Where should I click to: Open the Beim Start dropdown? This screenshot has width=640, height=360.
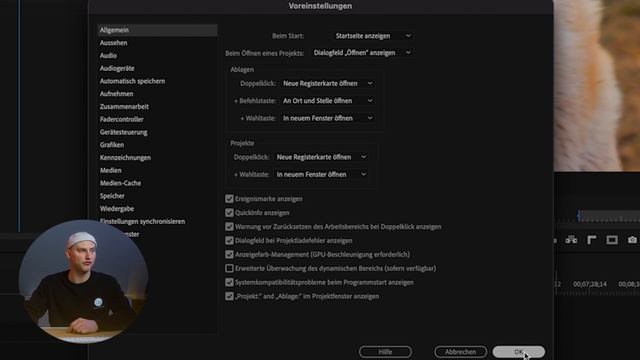[x=373, y=36]
